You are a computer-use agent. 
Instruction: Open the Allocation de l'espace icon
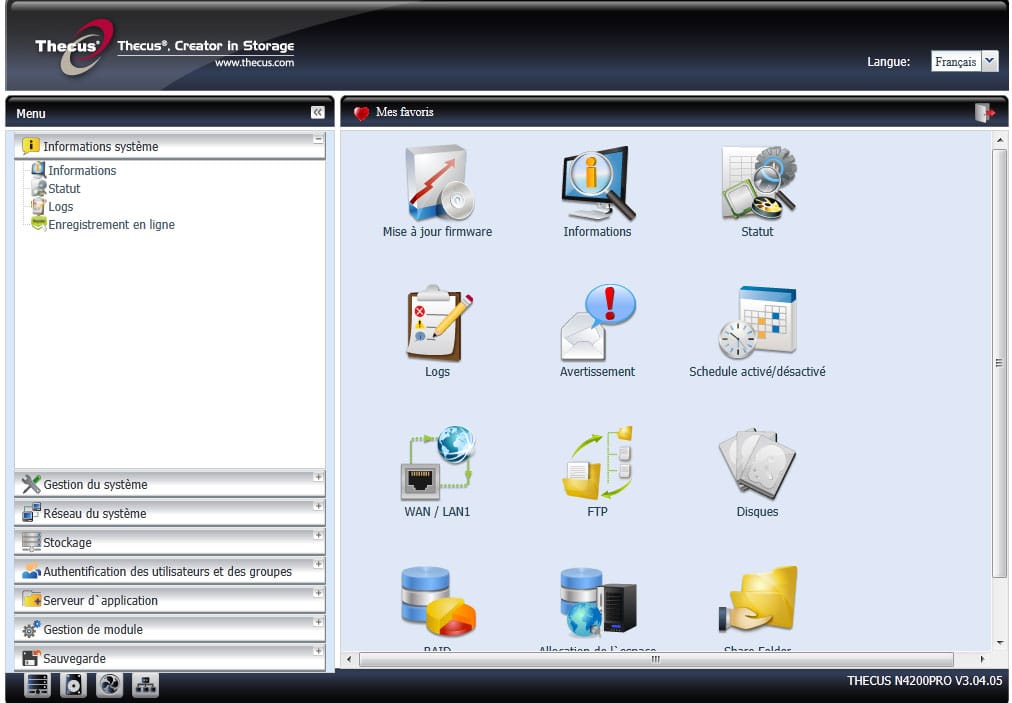[598, 602]
